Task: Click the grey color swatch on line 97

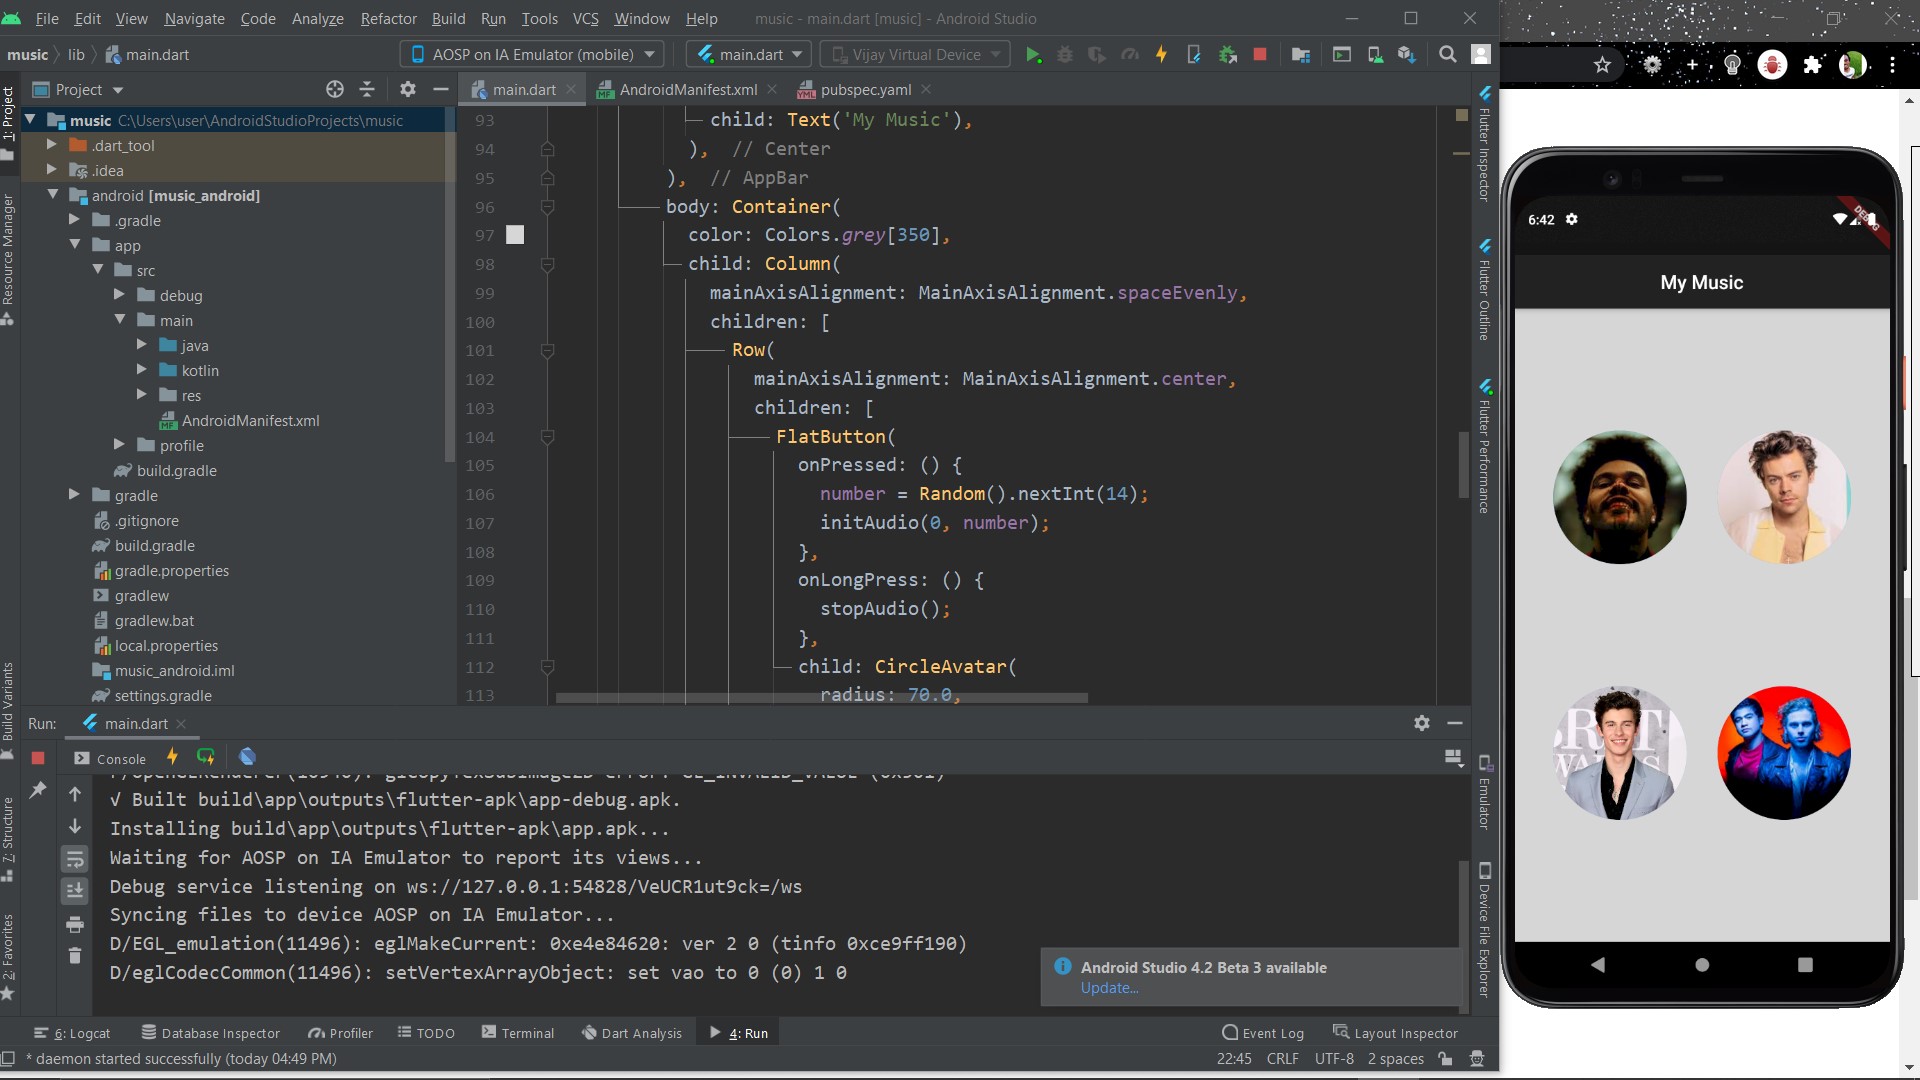Action: point(515,235)
